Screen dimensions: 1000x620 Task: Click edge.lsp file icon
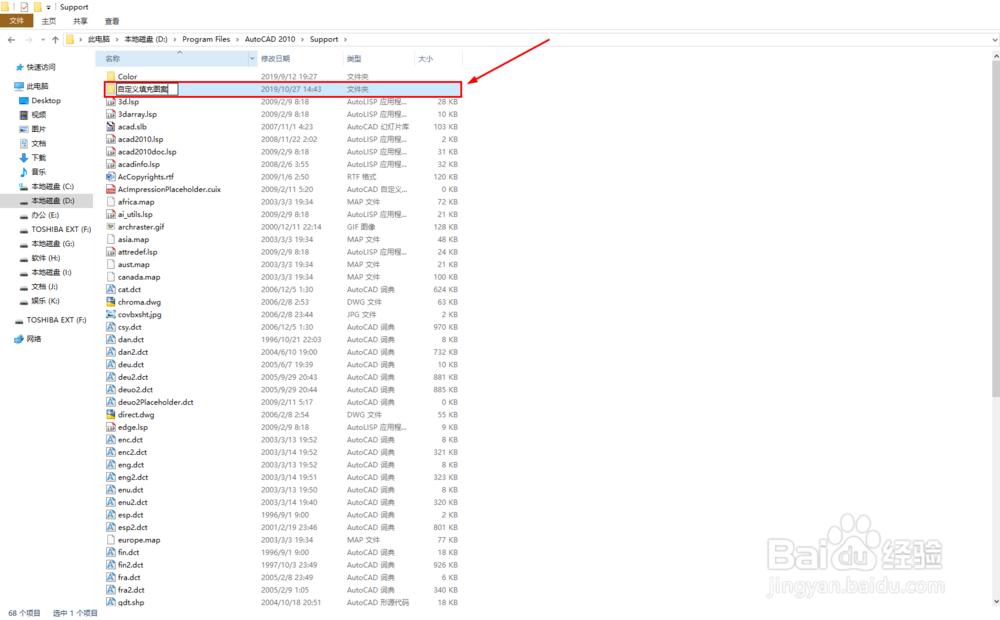click(111, 427)
